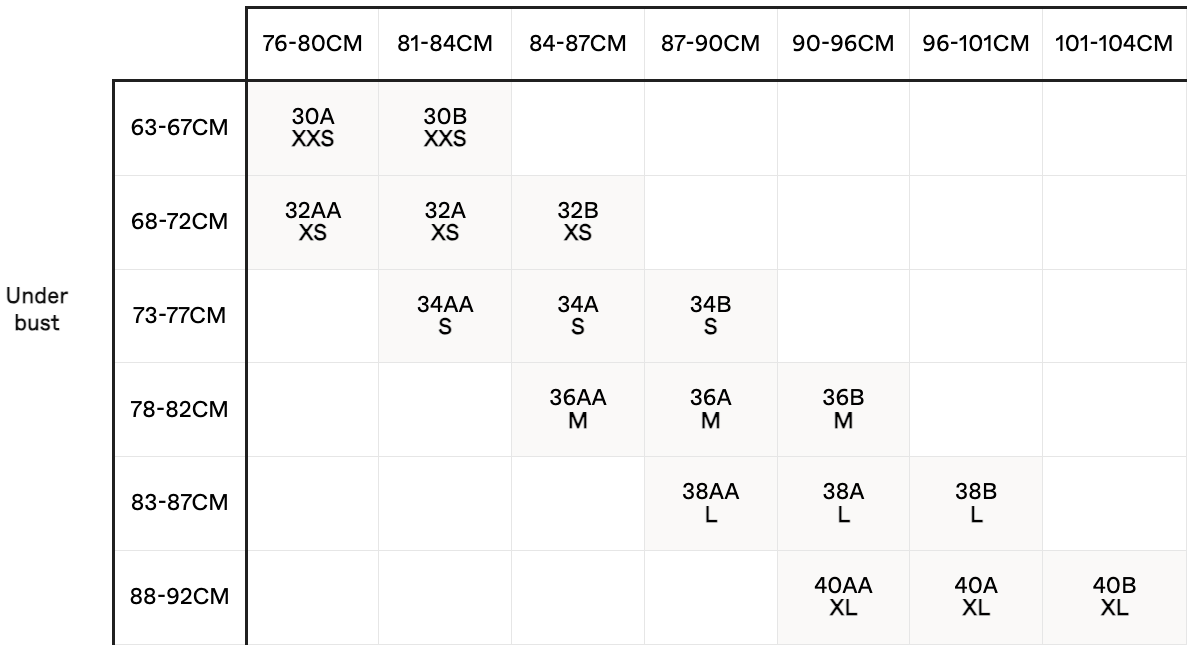Select the 90-96CM column header

pyautogui.click(x=843, y=44)
